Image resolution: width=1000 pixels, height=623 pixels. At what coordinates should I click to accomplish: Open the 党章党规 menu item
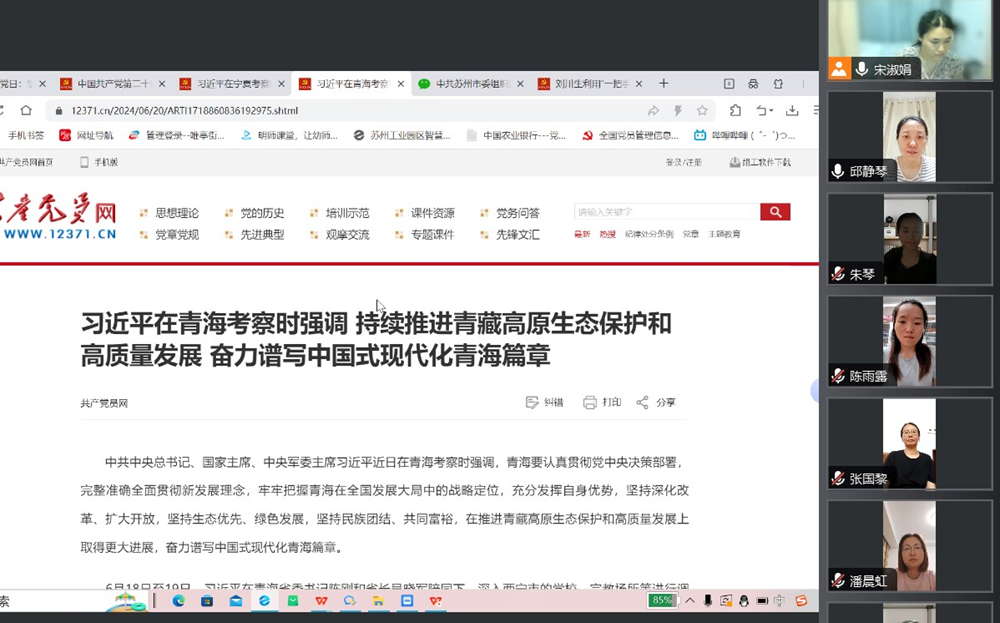[177, 235]
